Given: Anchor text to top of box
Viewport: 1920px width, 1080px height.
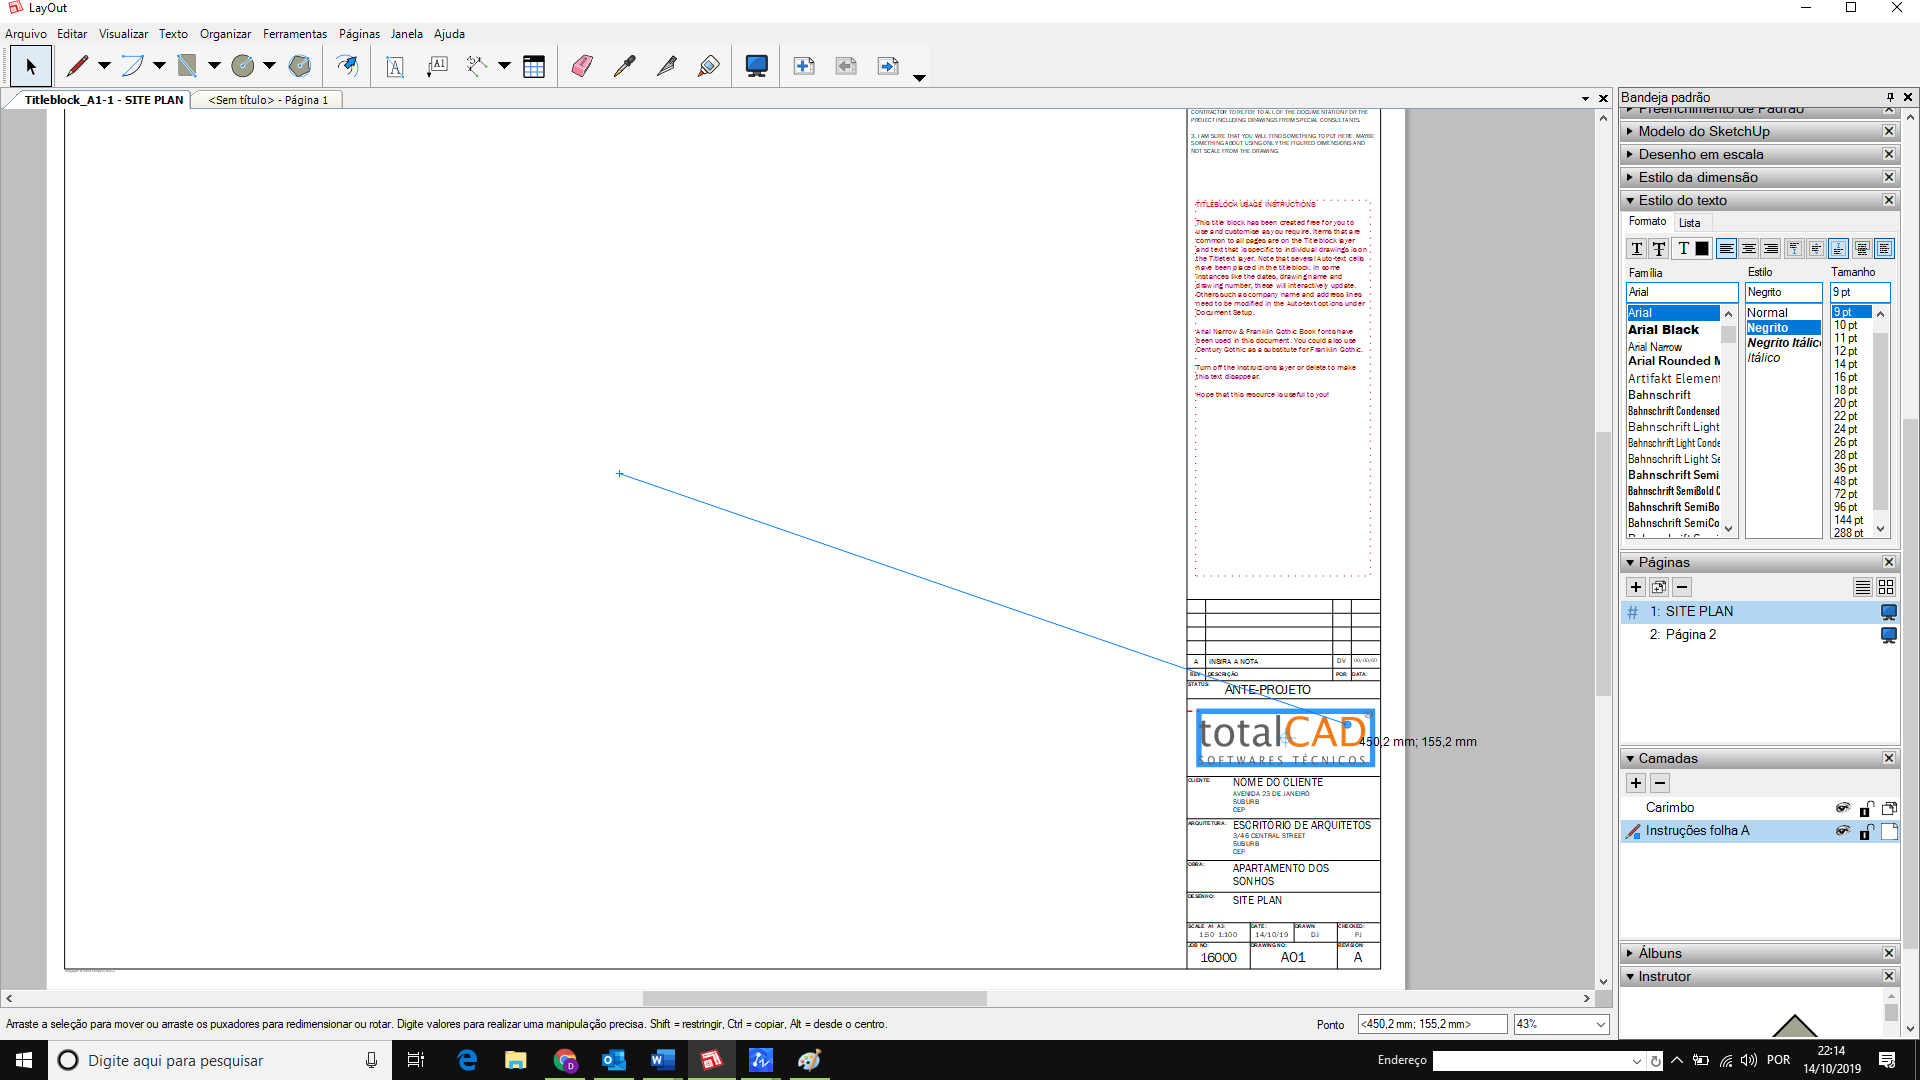Looking at the screenshot, I should [1794, 249].
